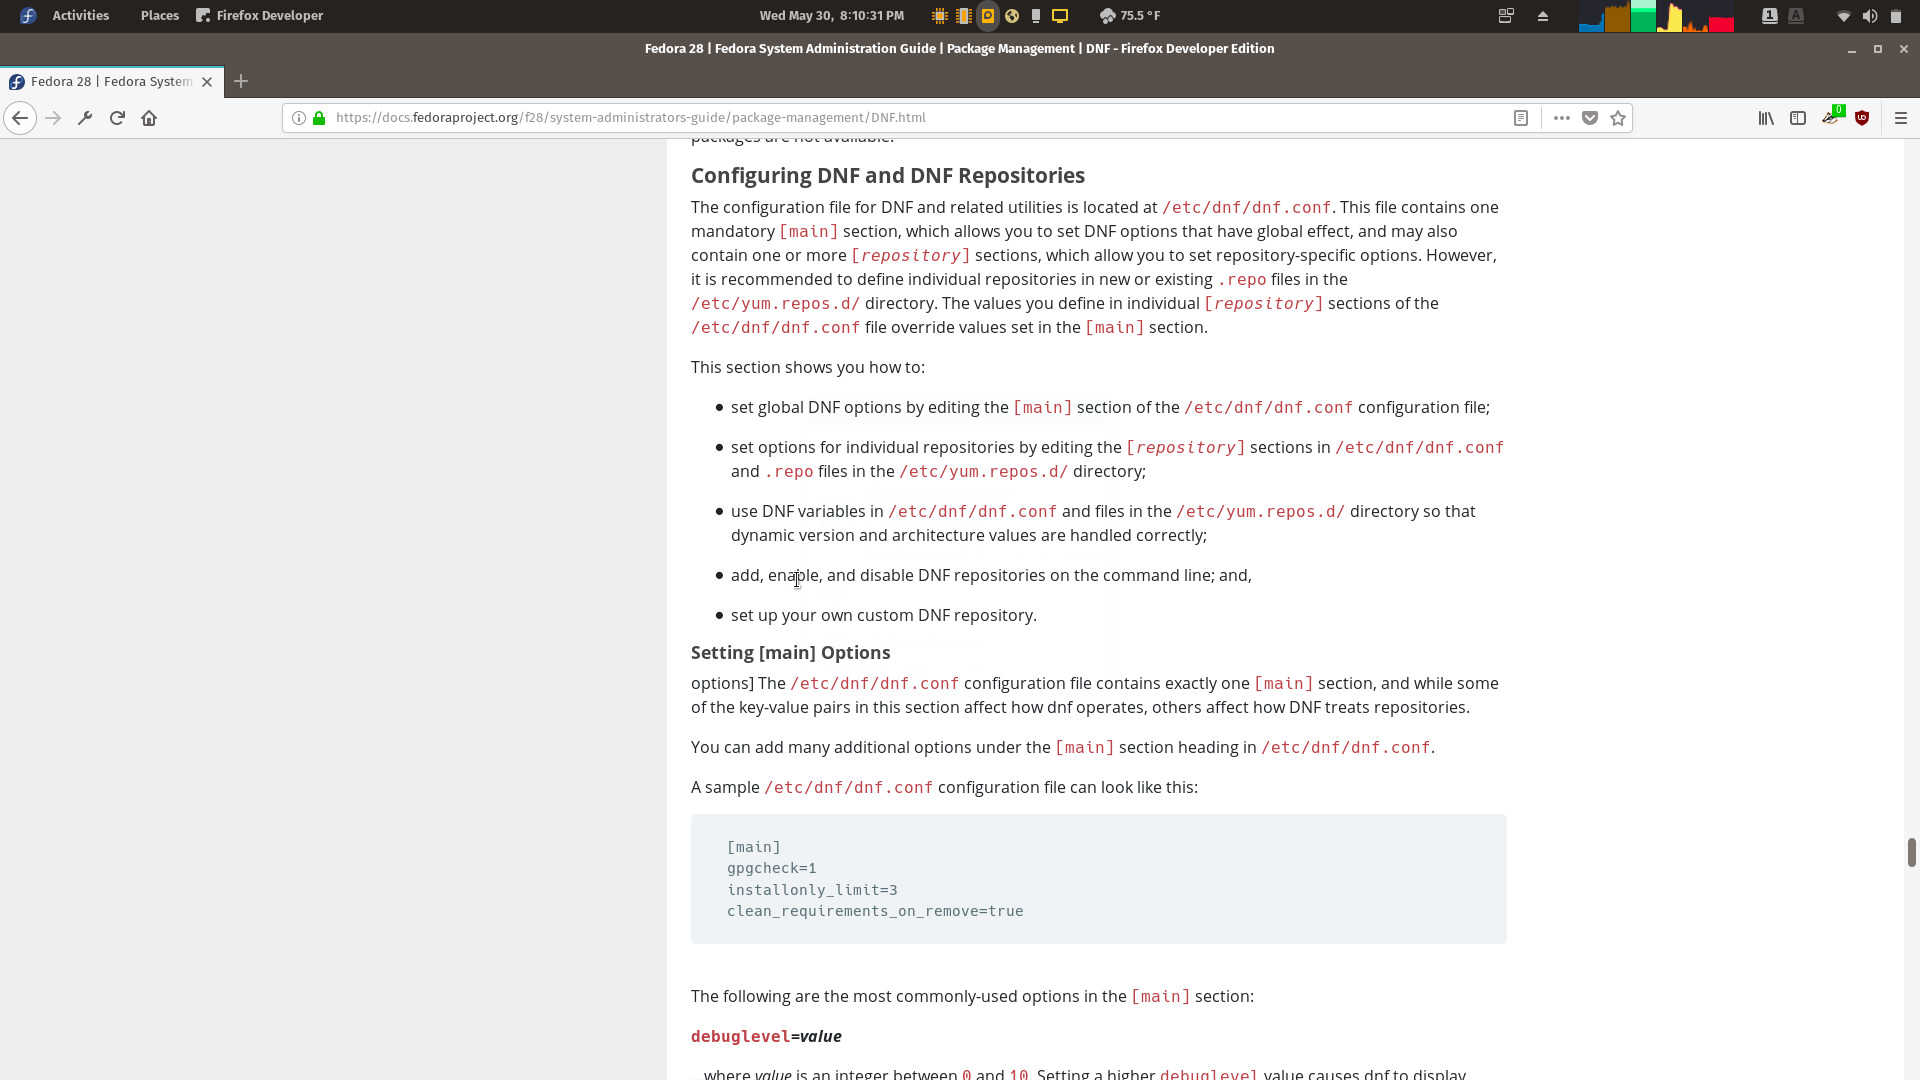
Task: Open the clock showing Wed May 30
Action: [x=832, y=16]
